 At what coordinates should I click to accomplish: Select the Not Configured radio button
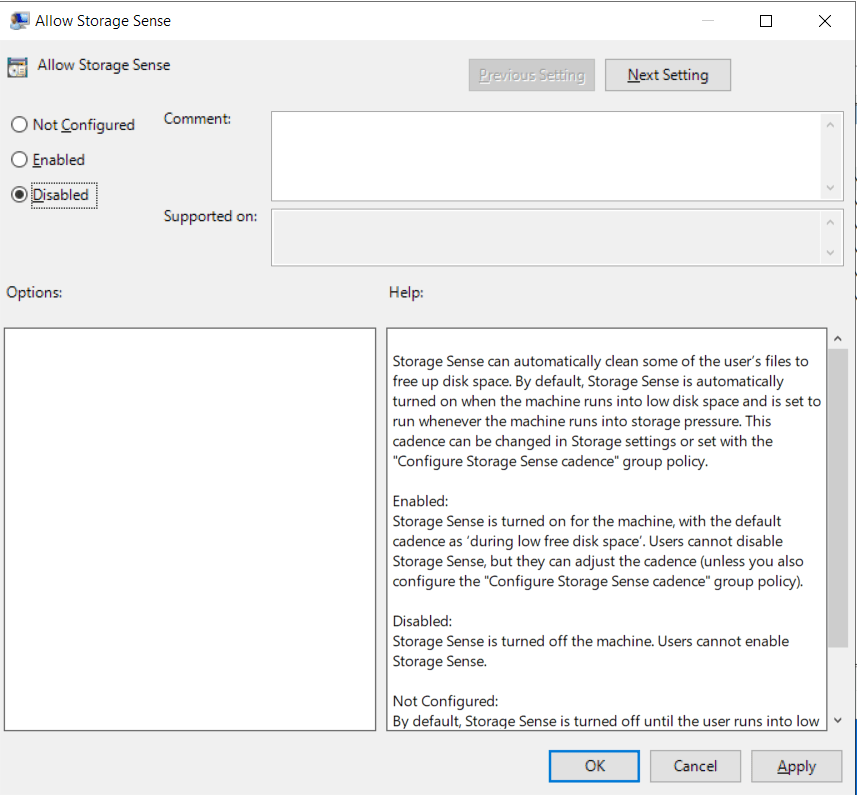point(17,124)
